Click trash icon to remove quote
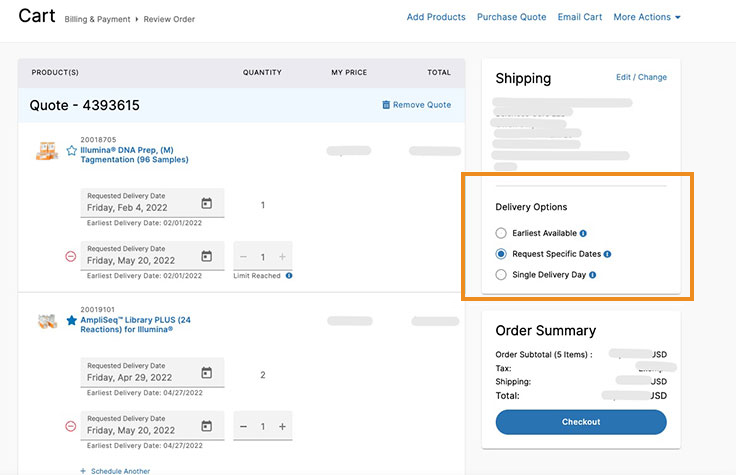The image size is (736, 475). click(386, 105)
